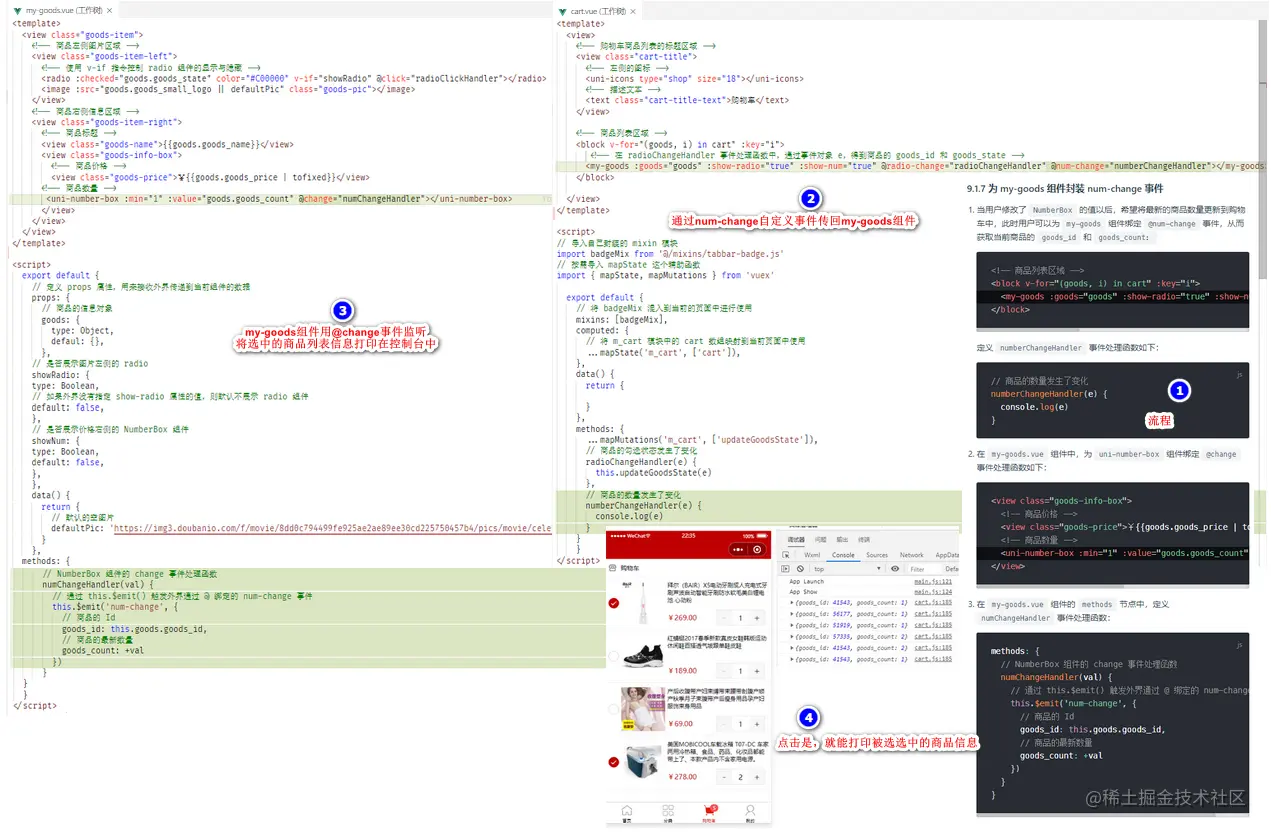Viewport: 1271px width, 833px height.
Task: Click the quantity field of the ¥269.00 item
Action: pos(740,618)
